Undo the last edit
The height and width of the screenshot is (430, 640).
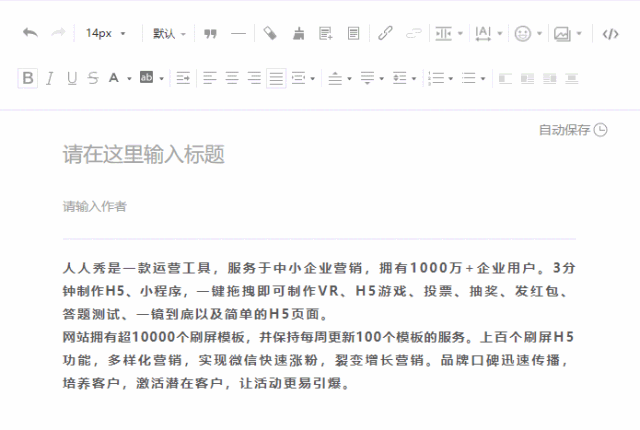(30, 33)
